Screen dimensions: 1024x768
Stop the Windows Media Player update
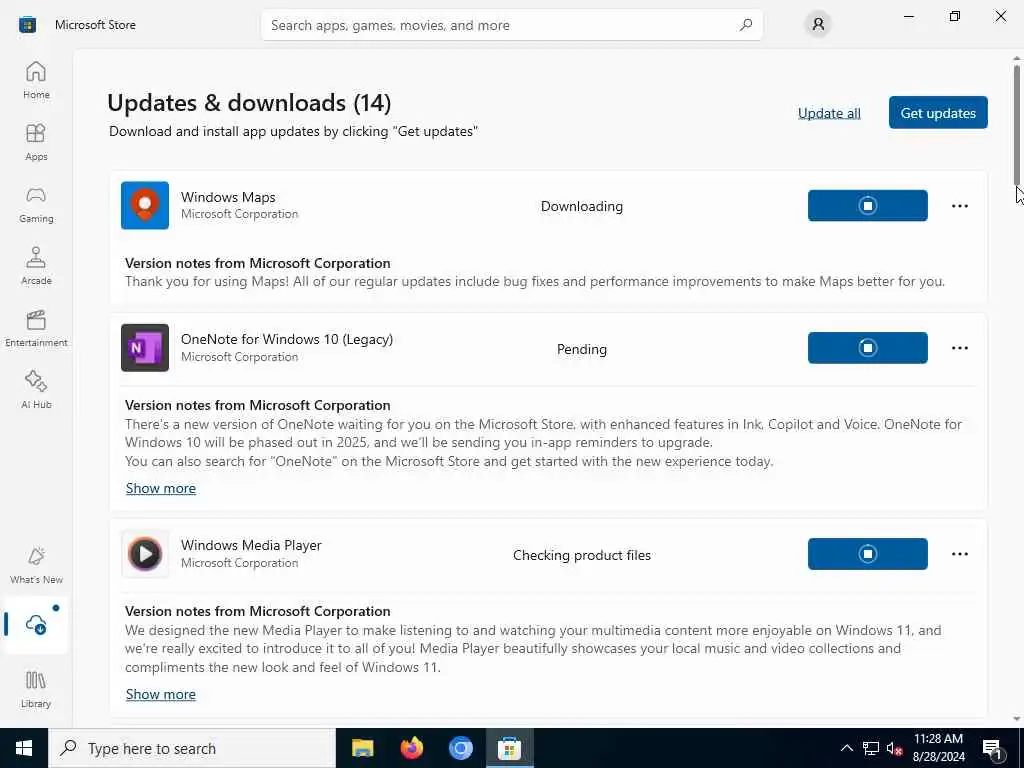point(867,554)
